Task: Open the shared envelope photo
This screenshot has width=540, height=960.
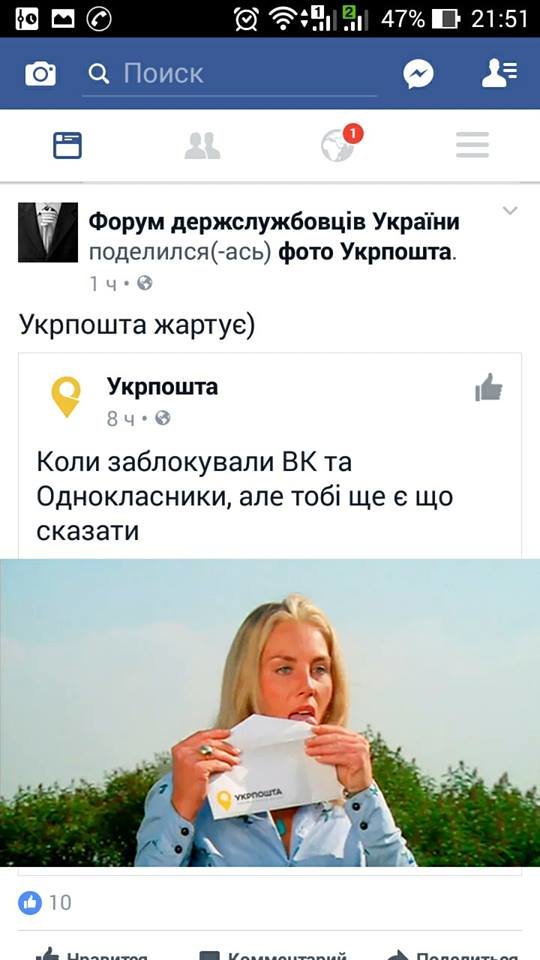Action: [270, 713]
